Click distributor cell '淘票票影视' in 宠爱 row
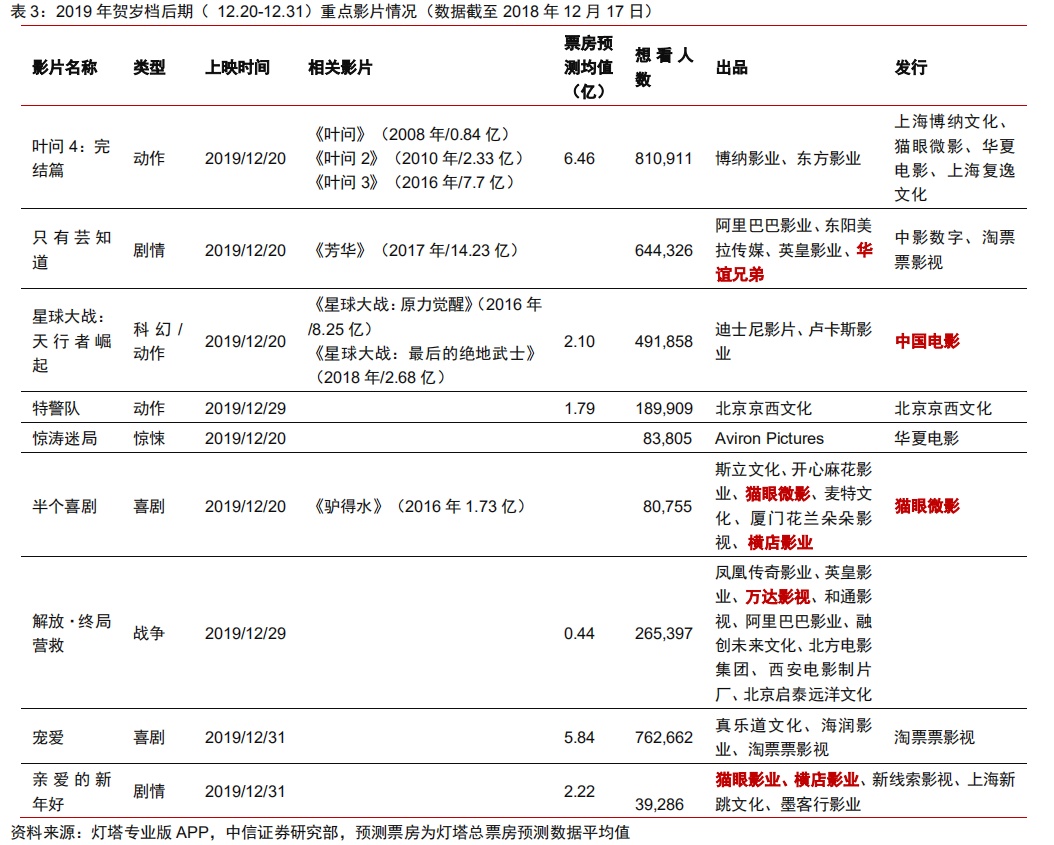 pos(934,737)
